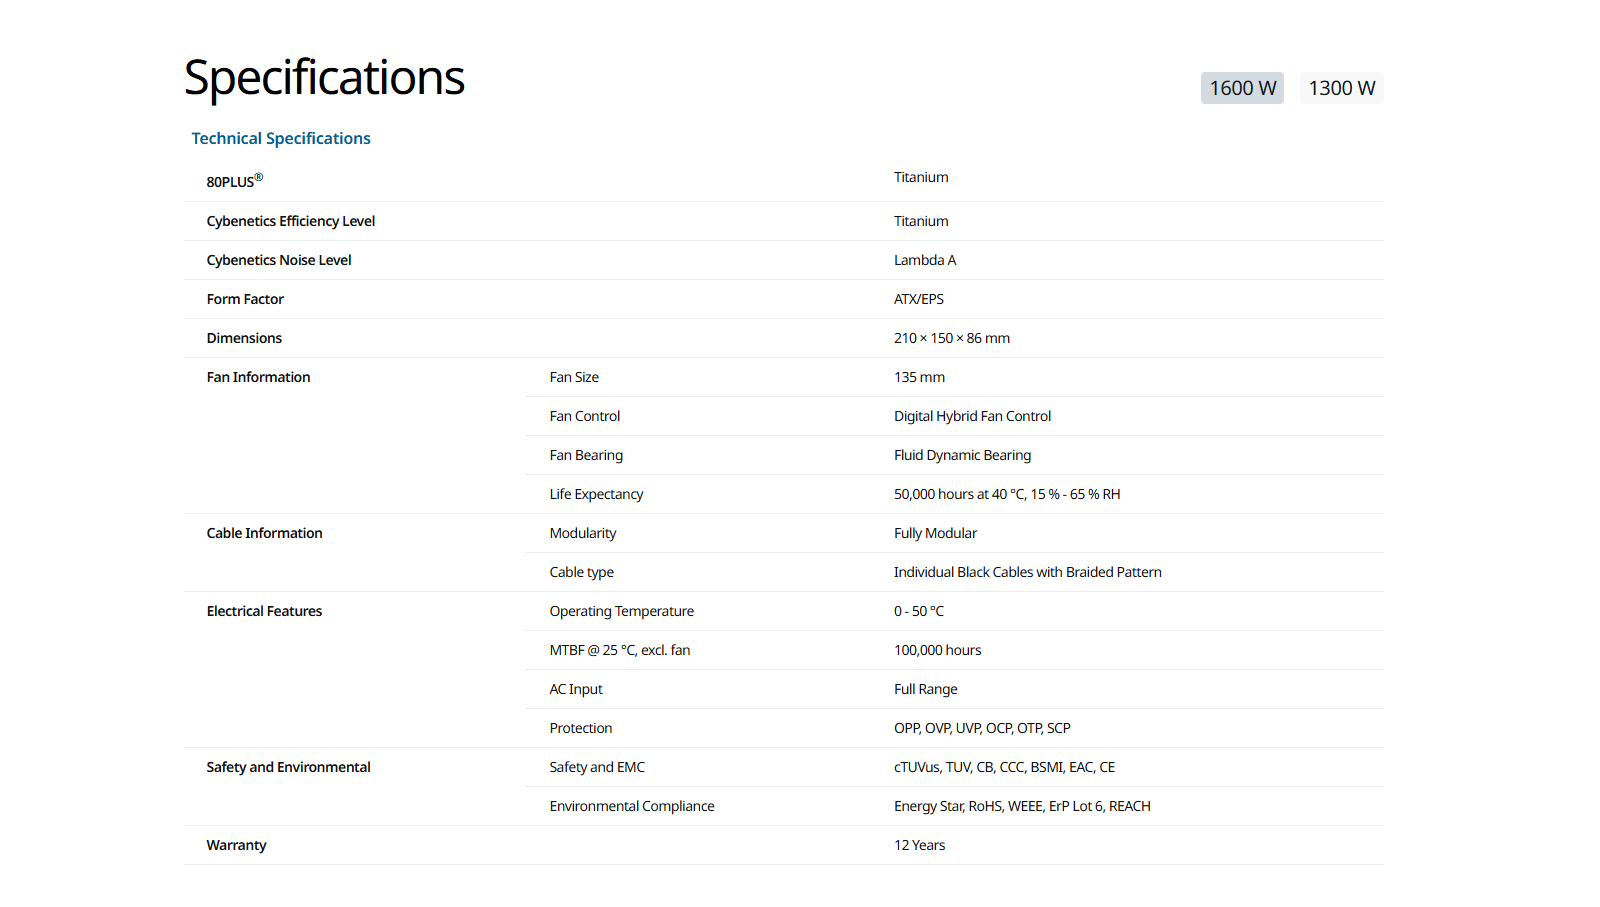Screen dimensions: 1600x907
Task: Click the Technical Specifications heading
Action: pos(281,139)
